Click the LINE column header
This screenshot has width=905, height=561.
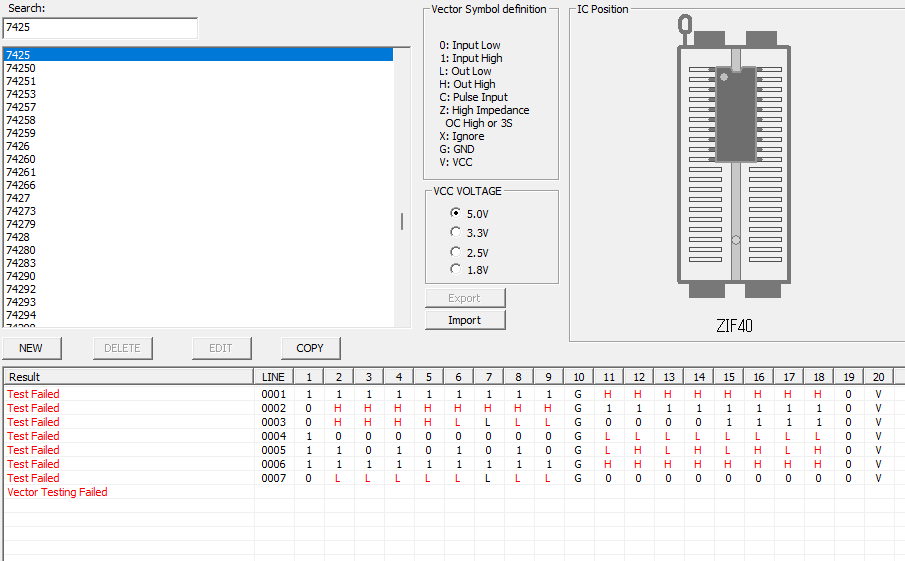point(273,376)
